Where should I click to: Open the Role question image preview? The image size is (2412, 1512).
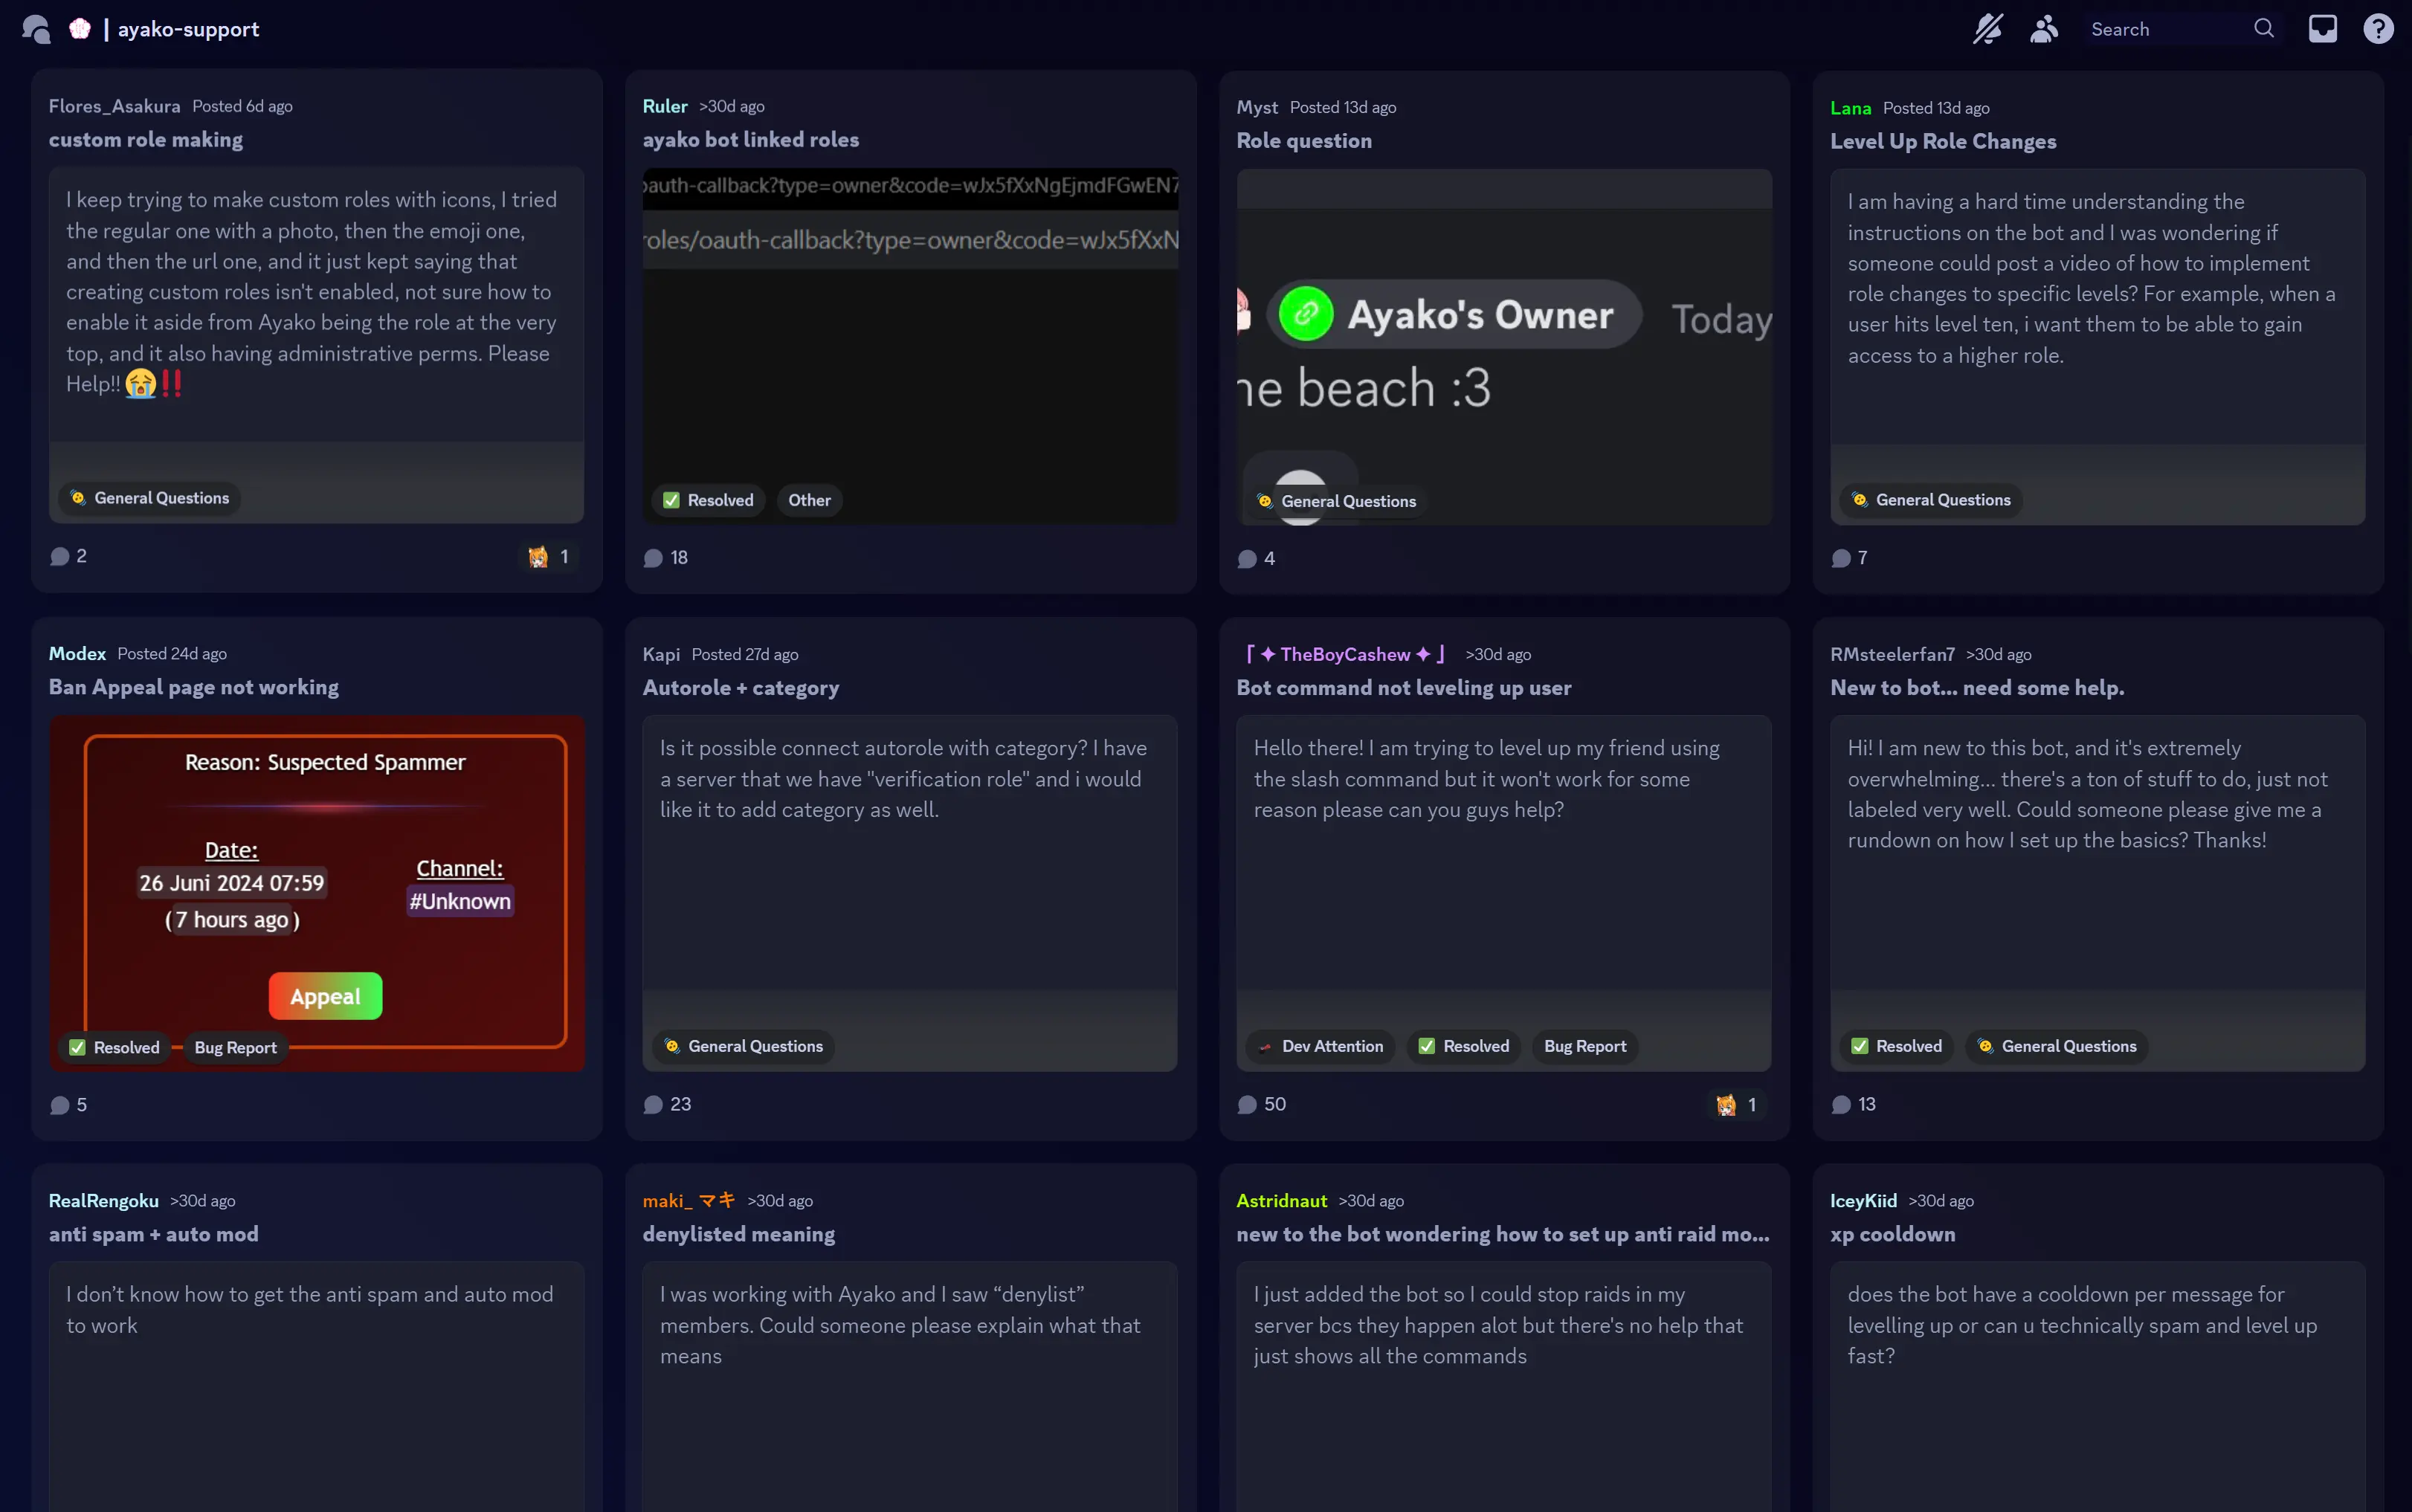coord(1503,340)
